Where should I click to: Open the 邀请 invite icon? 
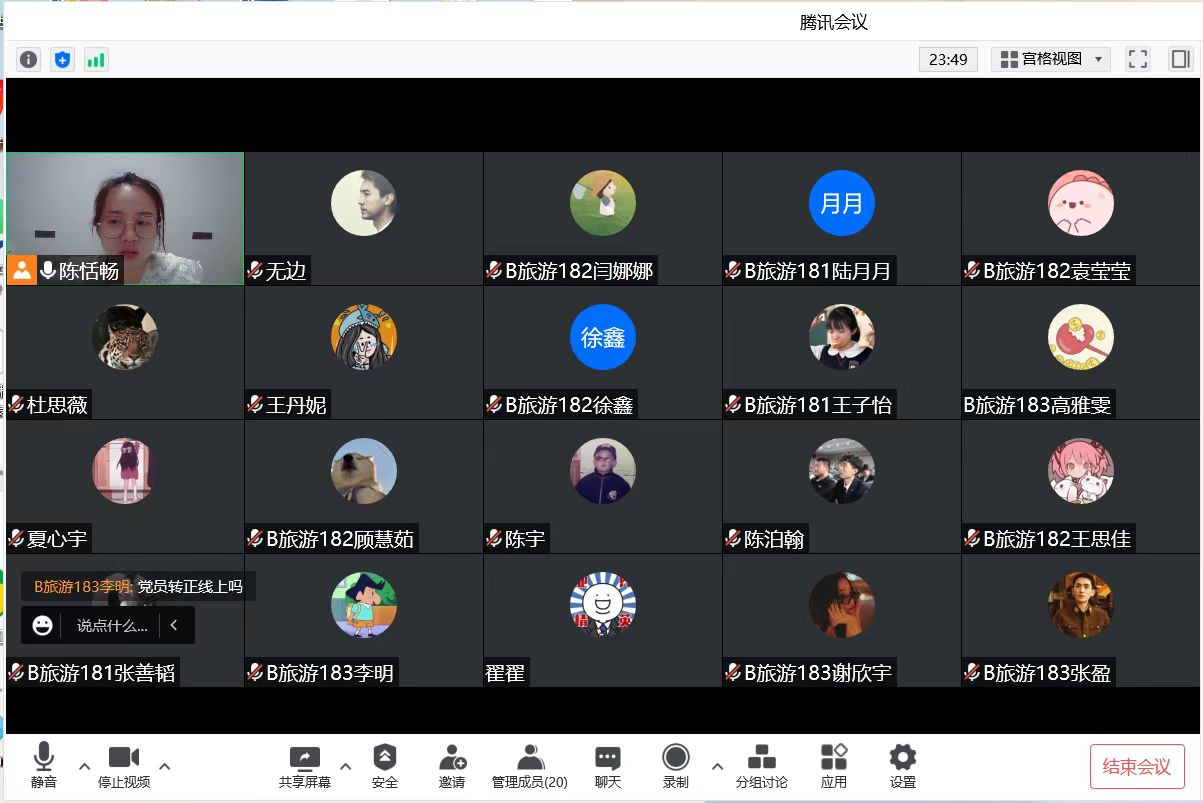[x=452, y=767]
